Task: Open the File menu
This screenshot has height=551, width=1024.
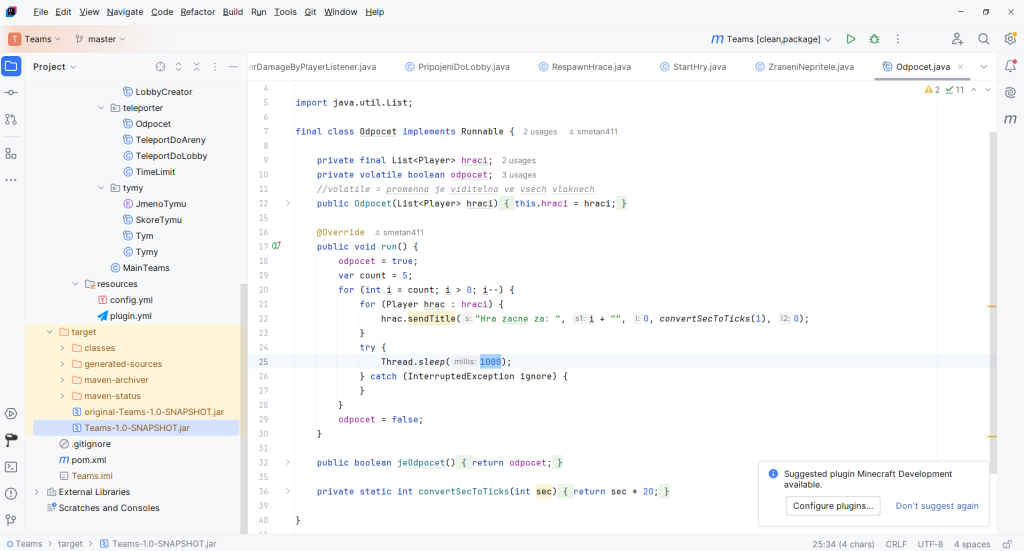Action: tap(40, 12)
